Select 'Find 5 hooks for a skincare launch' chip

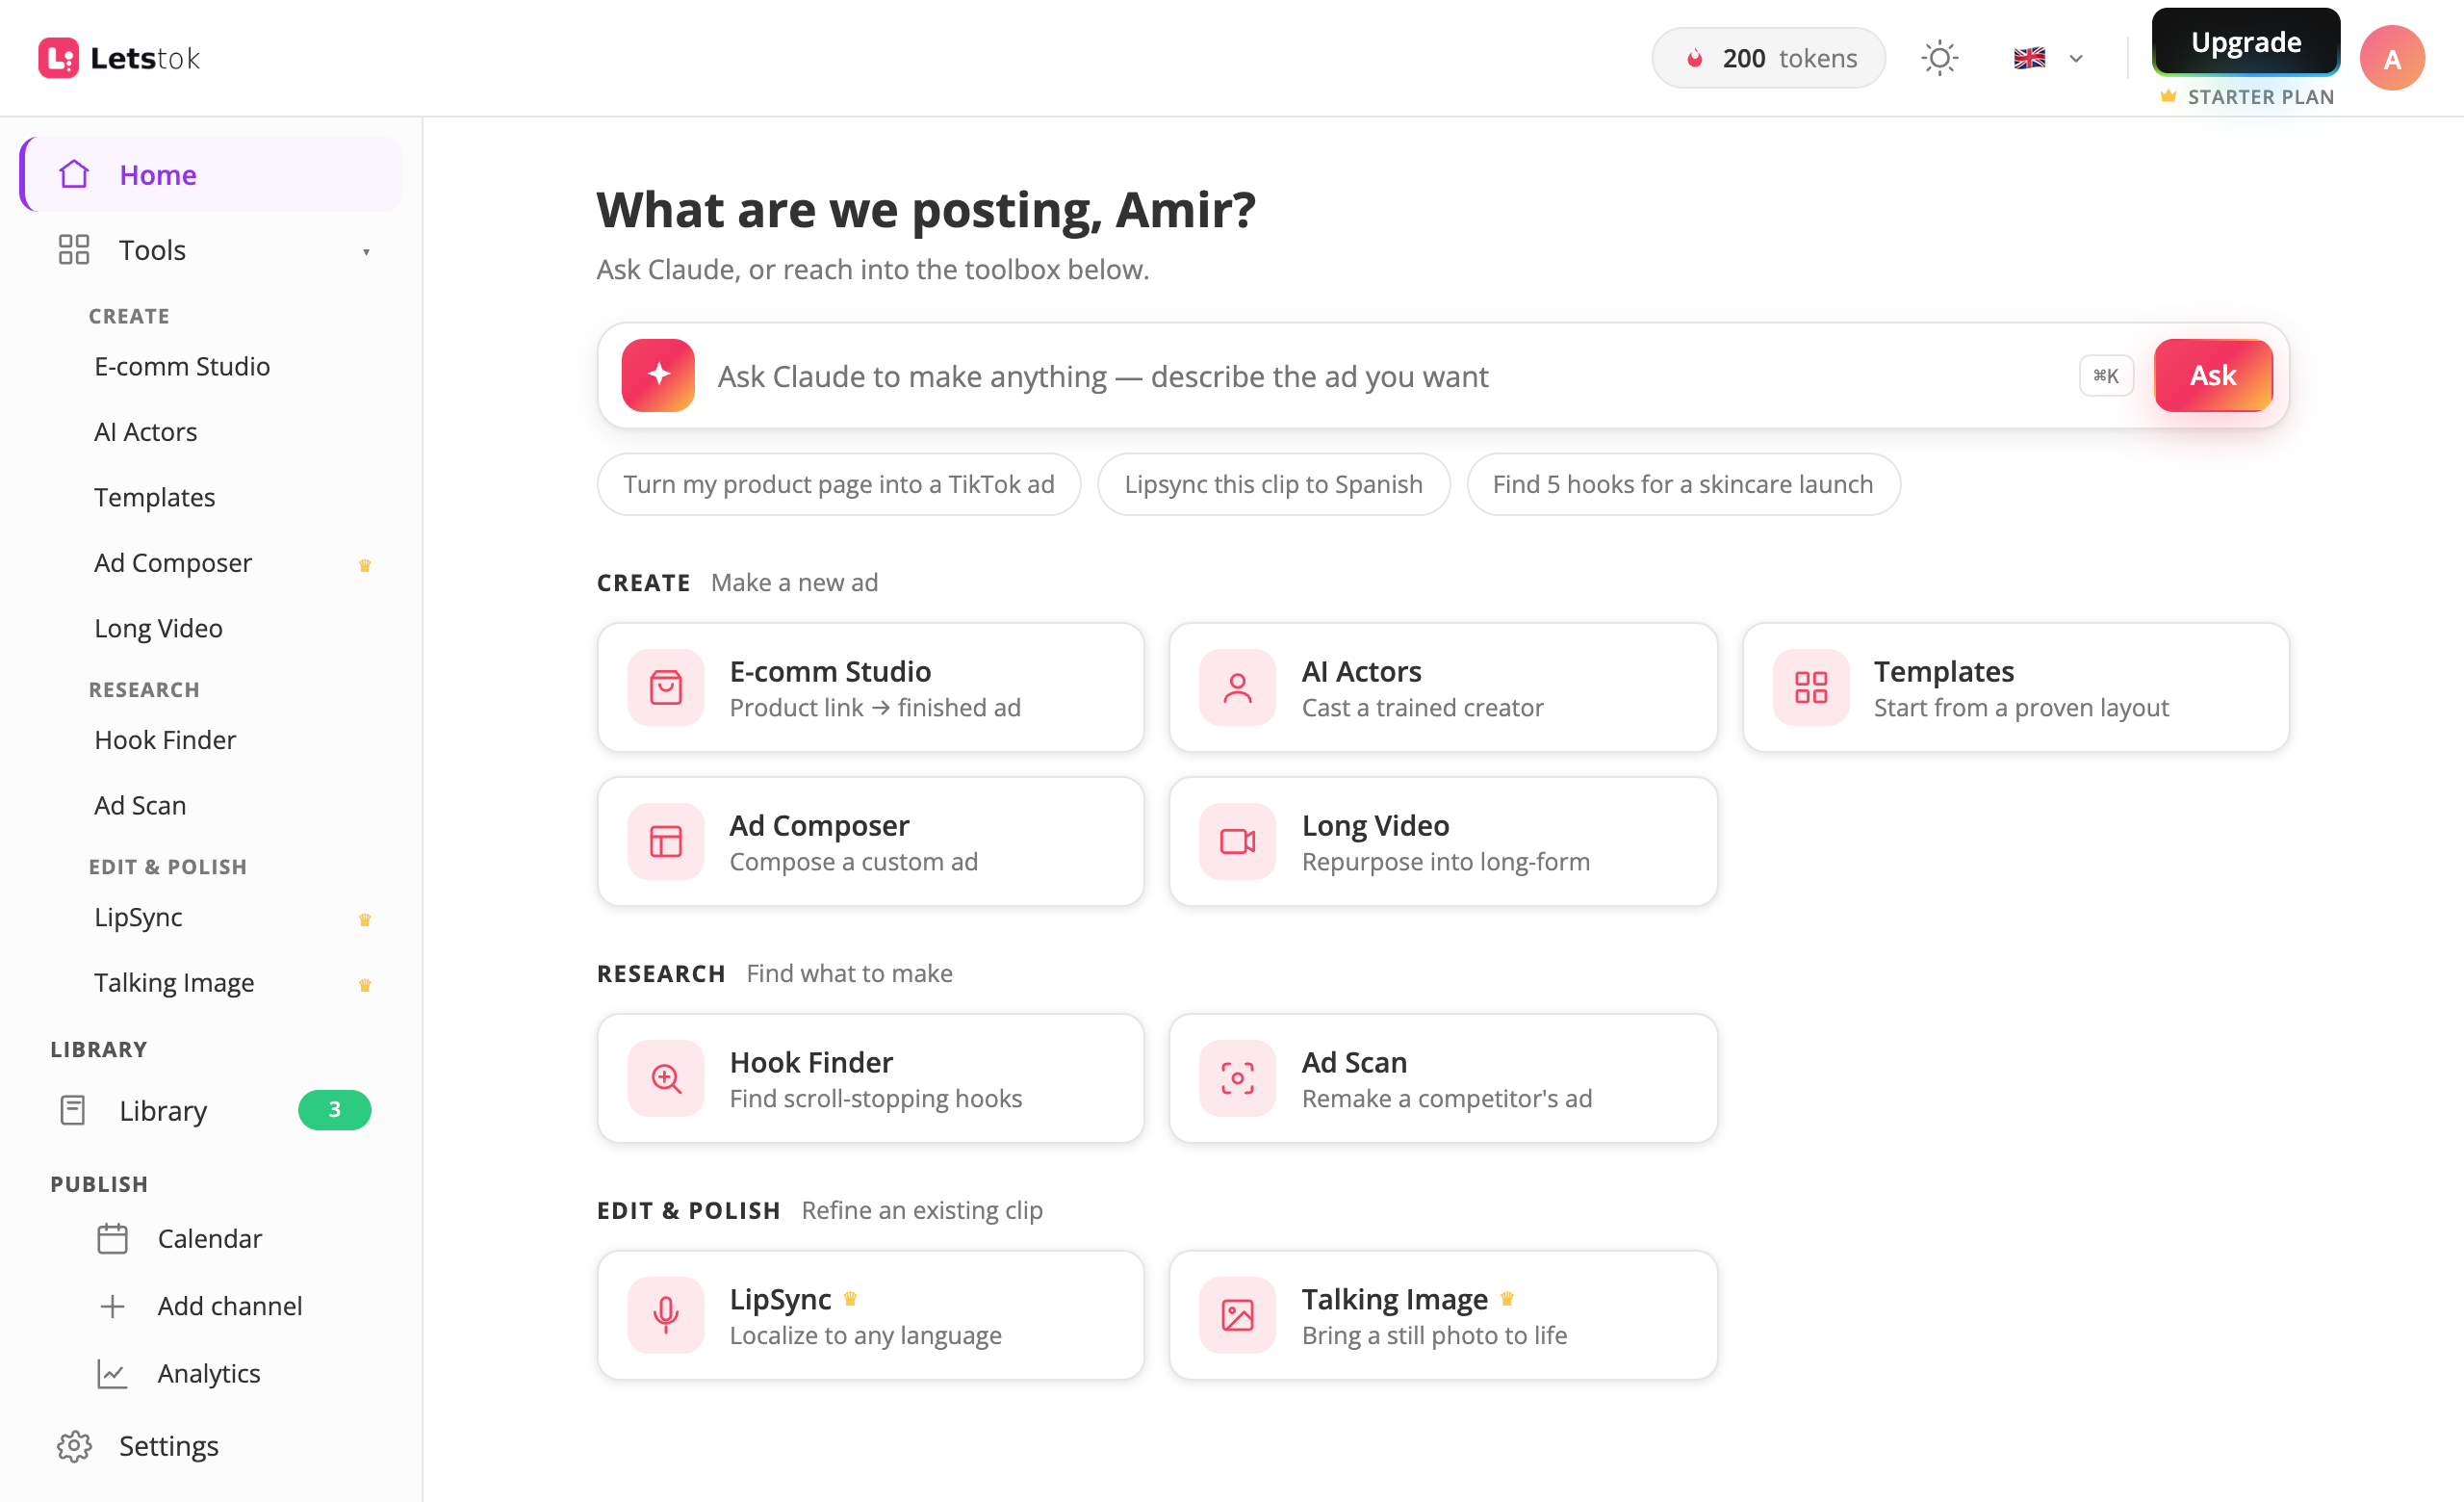tap(1682, 484)
